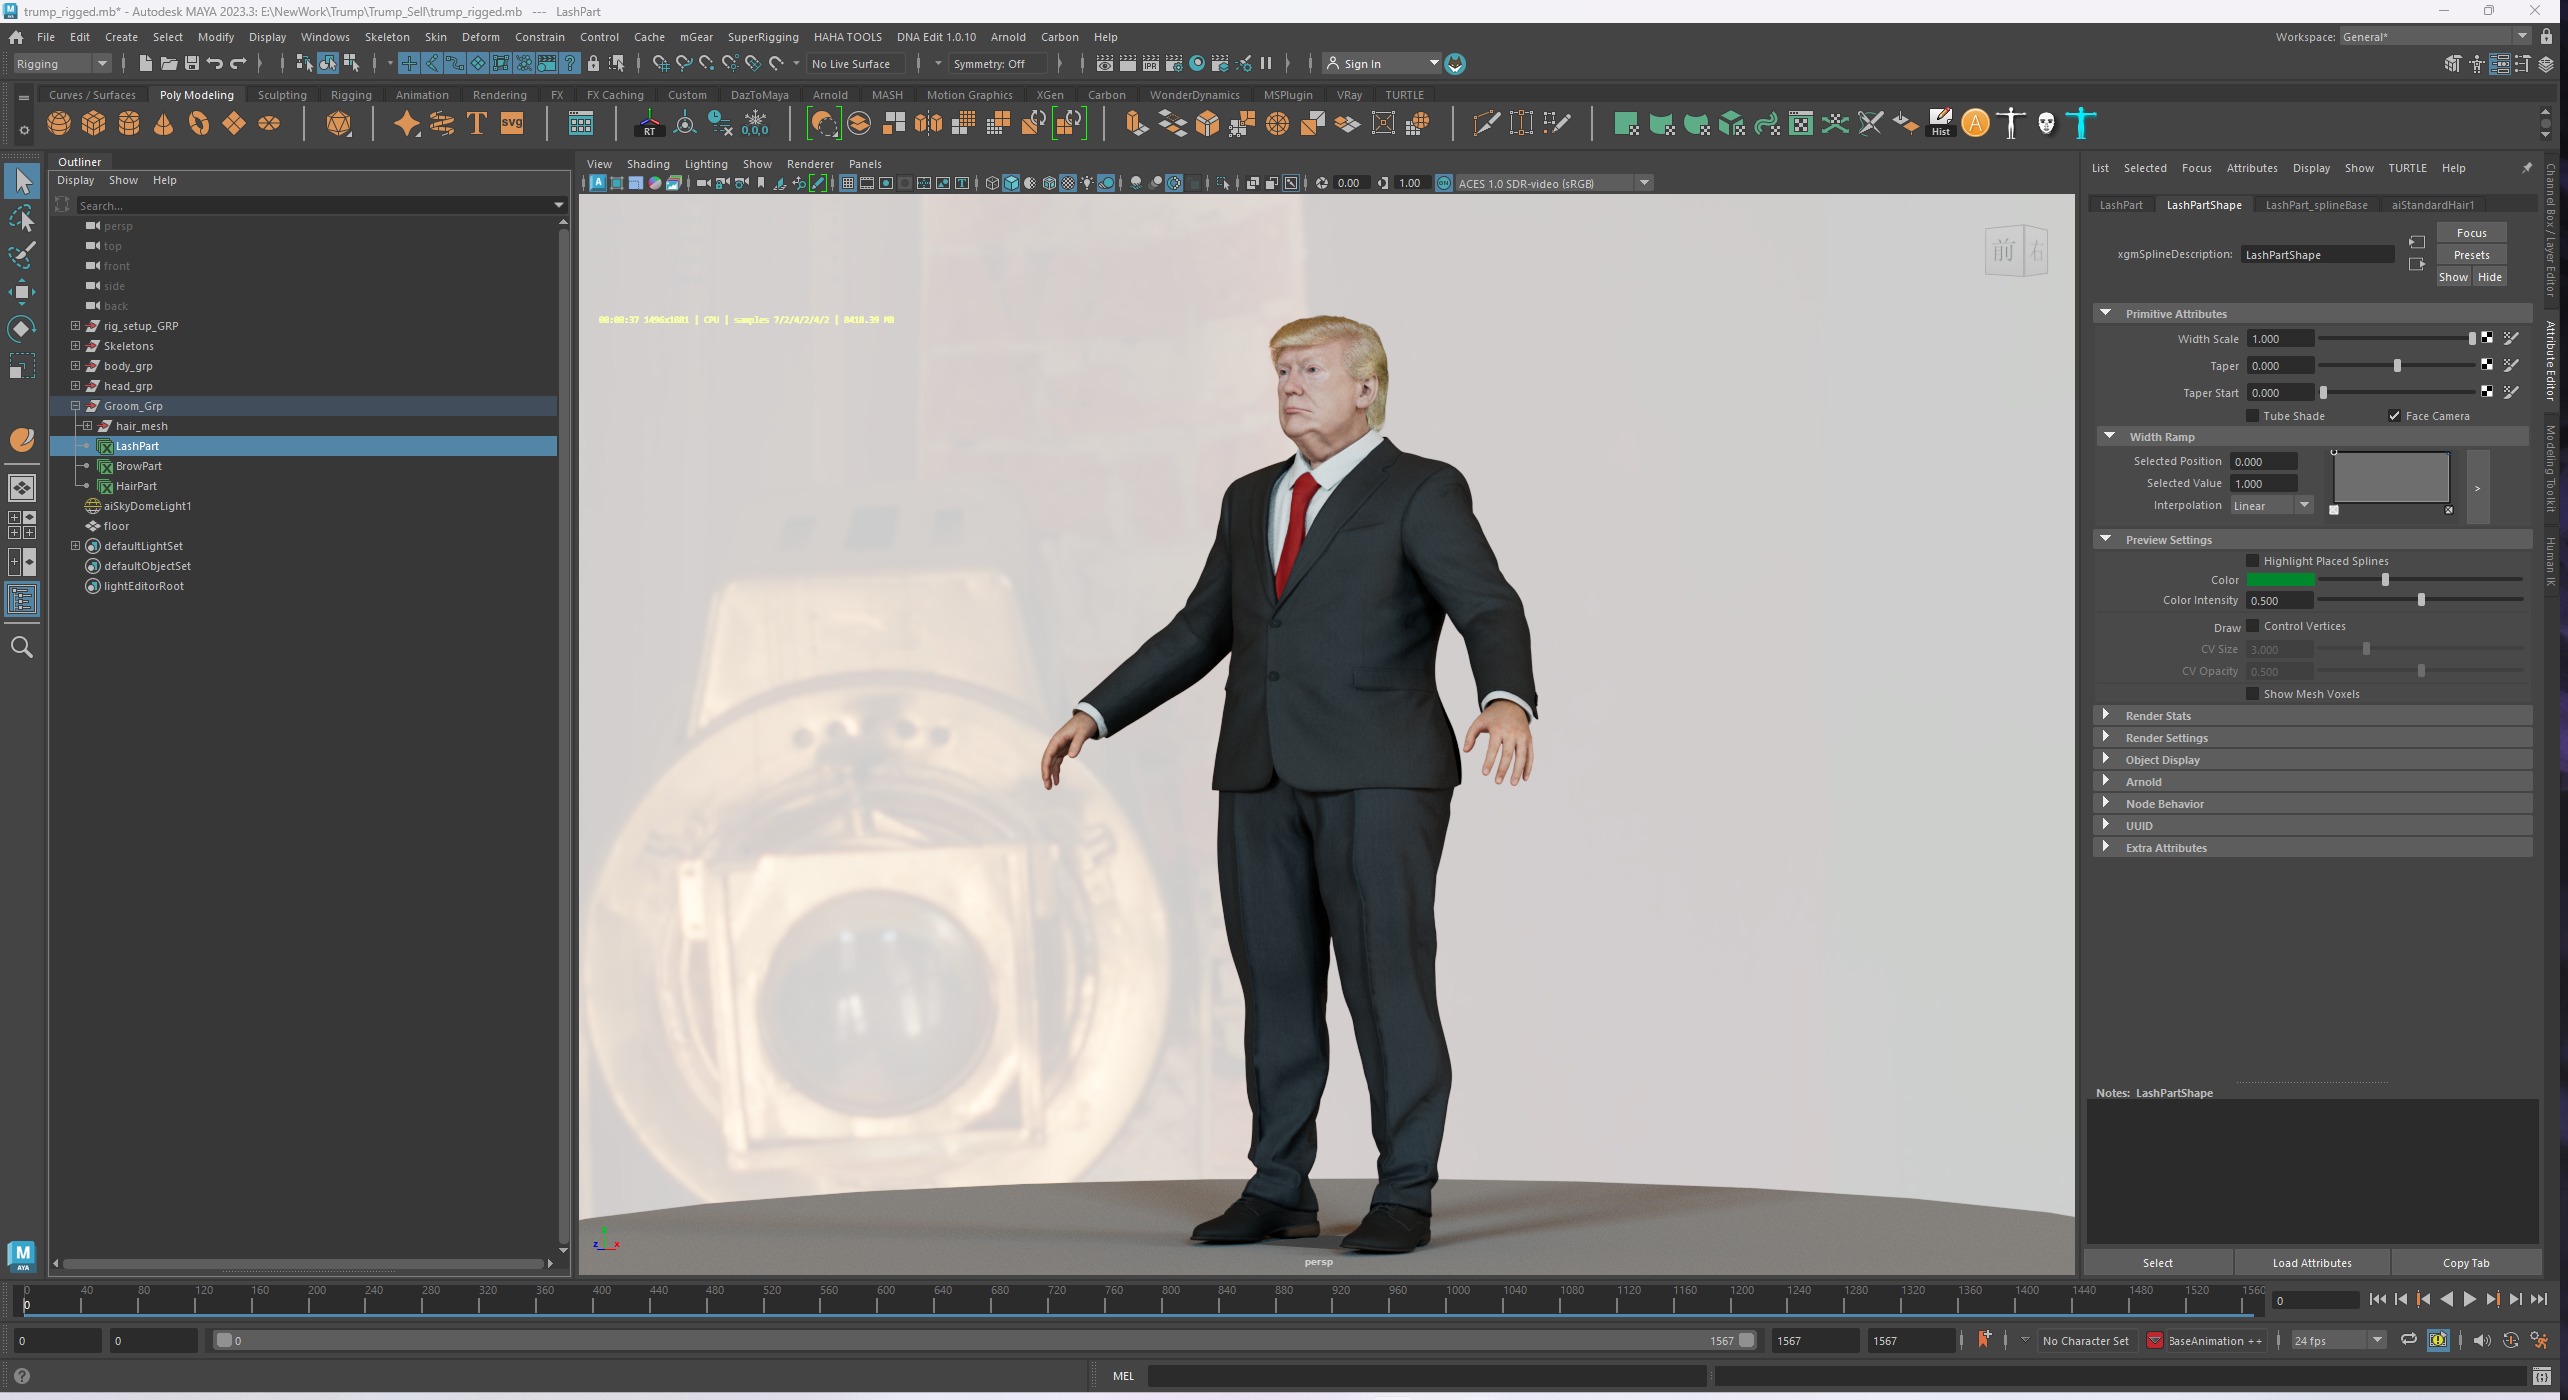Click the save scene icon
The image size is (2568, 1400).
click(x=191, y=63)
